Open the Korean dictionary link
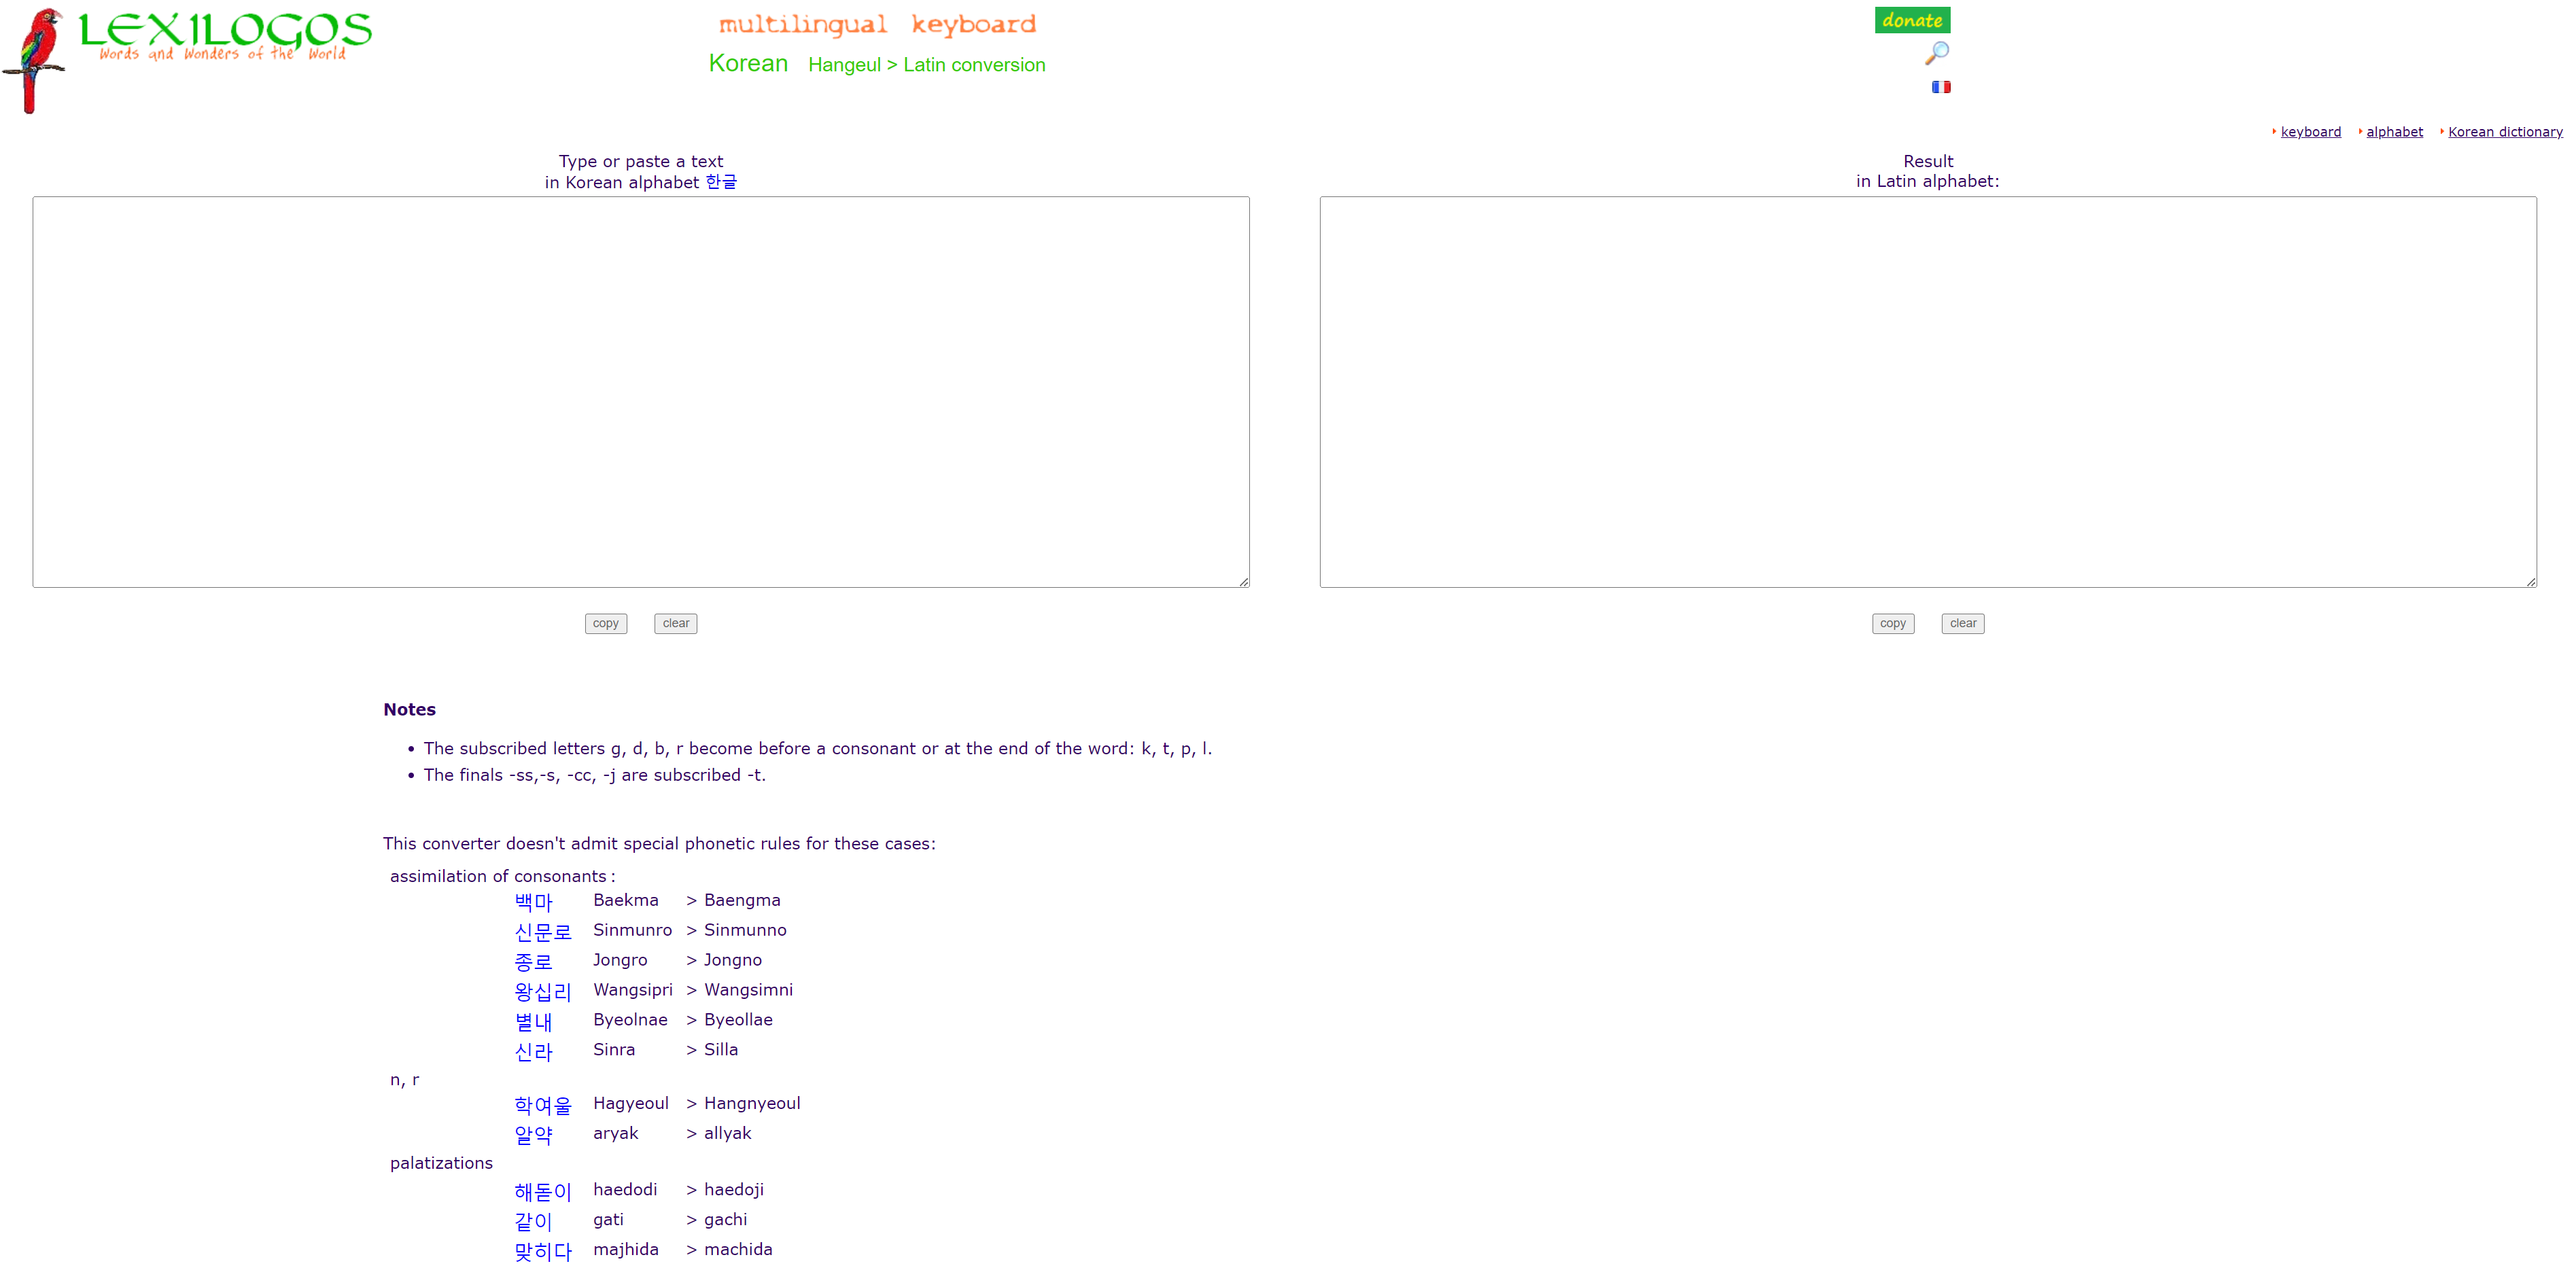 click(x=2504, y=132)
